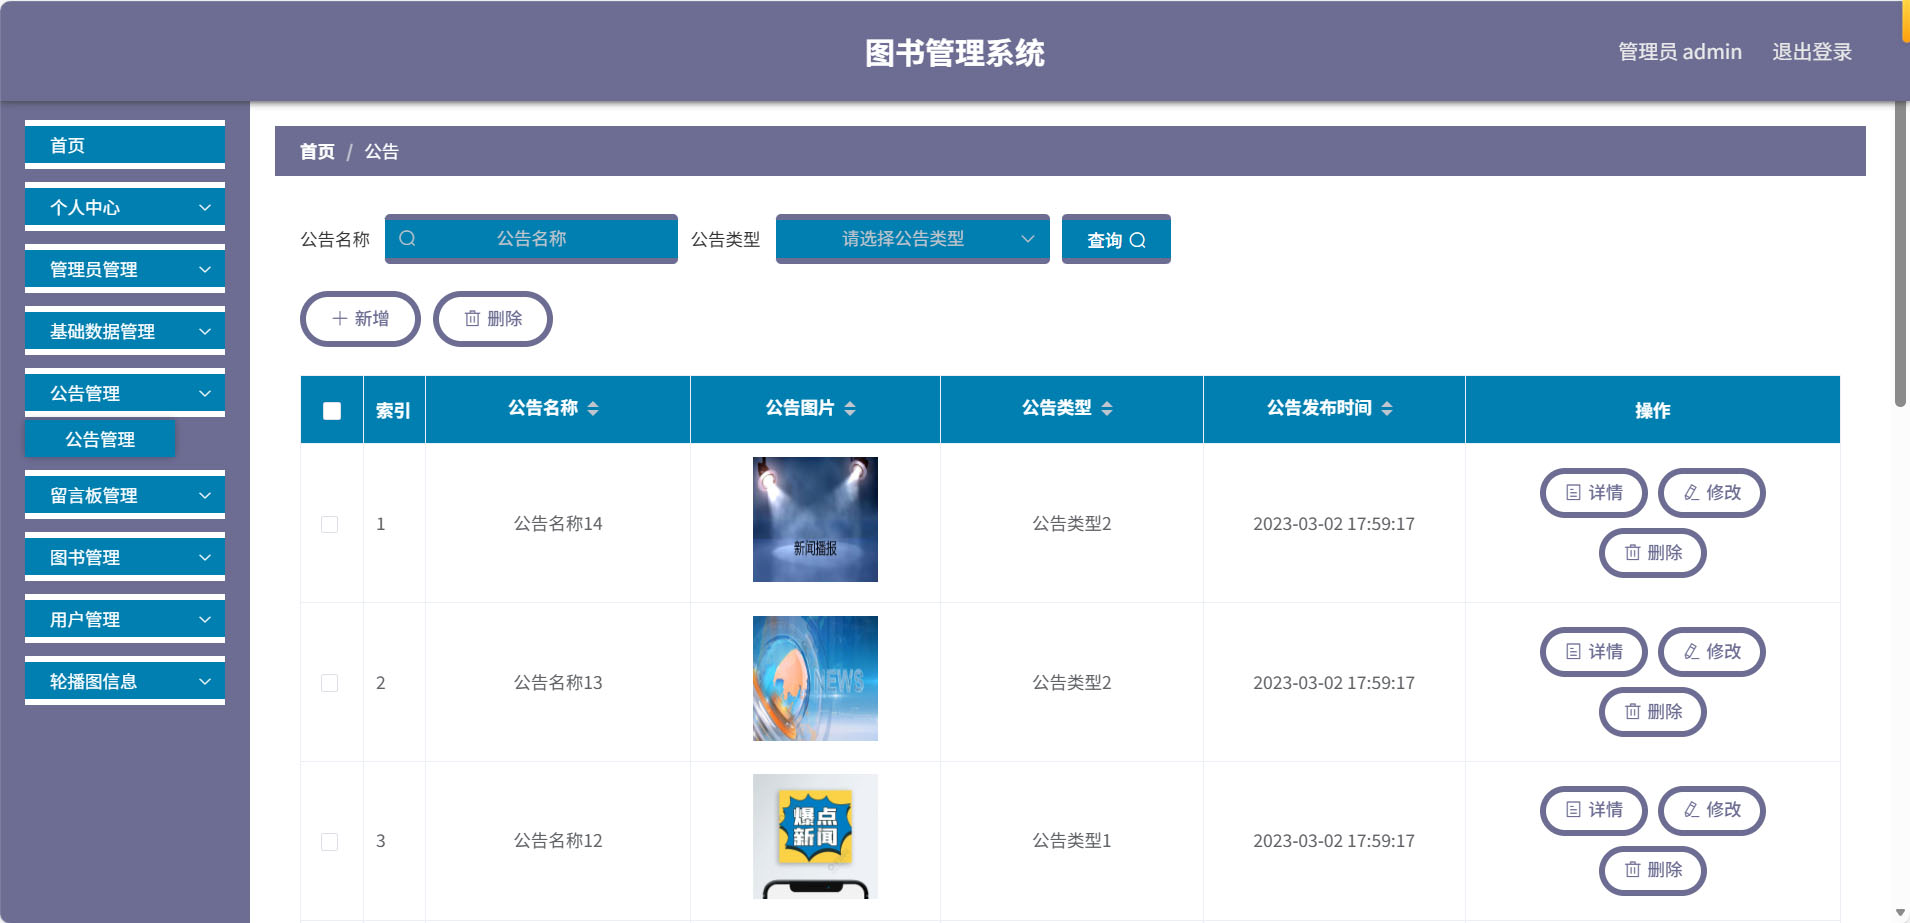Image resolution: width=1910 pixels, height=923 pixels.
Task: Check the row checkbox for 公告名称12
Action: coord(329,842)
